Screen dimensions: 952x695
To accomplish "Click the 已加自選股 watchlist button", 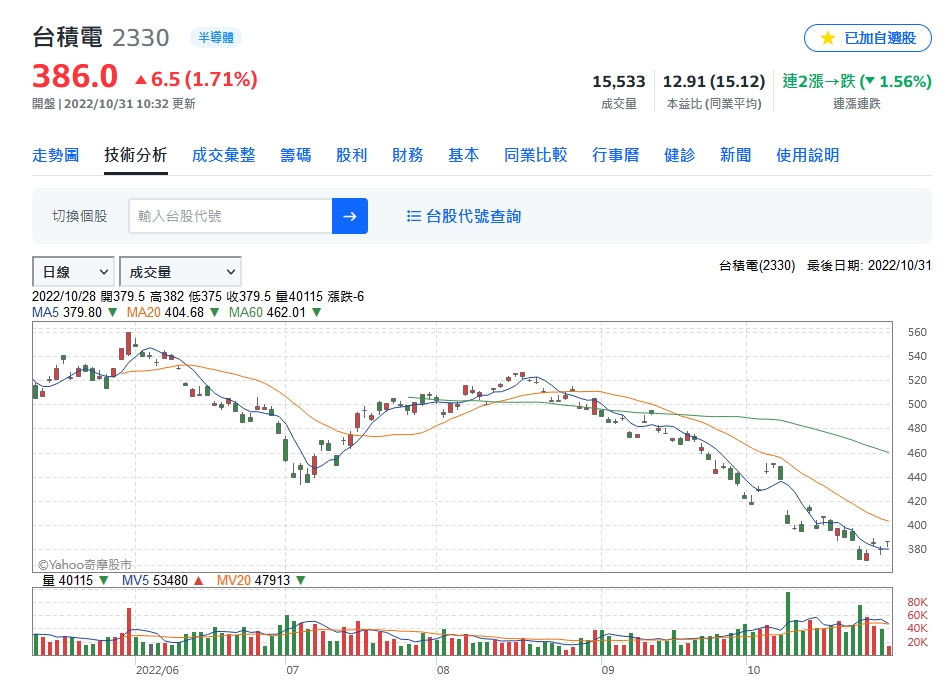I will pyautogui.click(x=868, y=38).
